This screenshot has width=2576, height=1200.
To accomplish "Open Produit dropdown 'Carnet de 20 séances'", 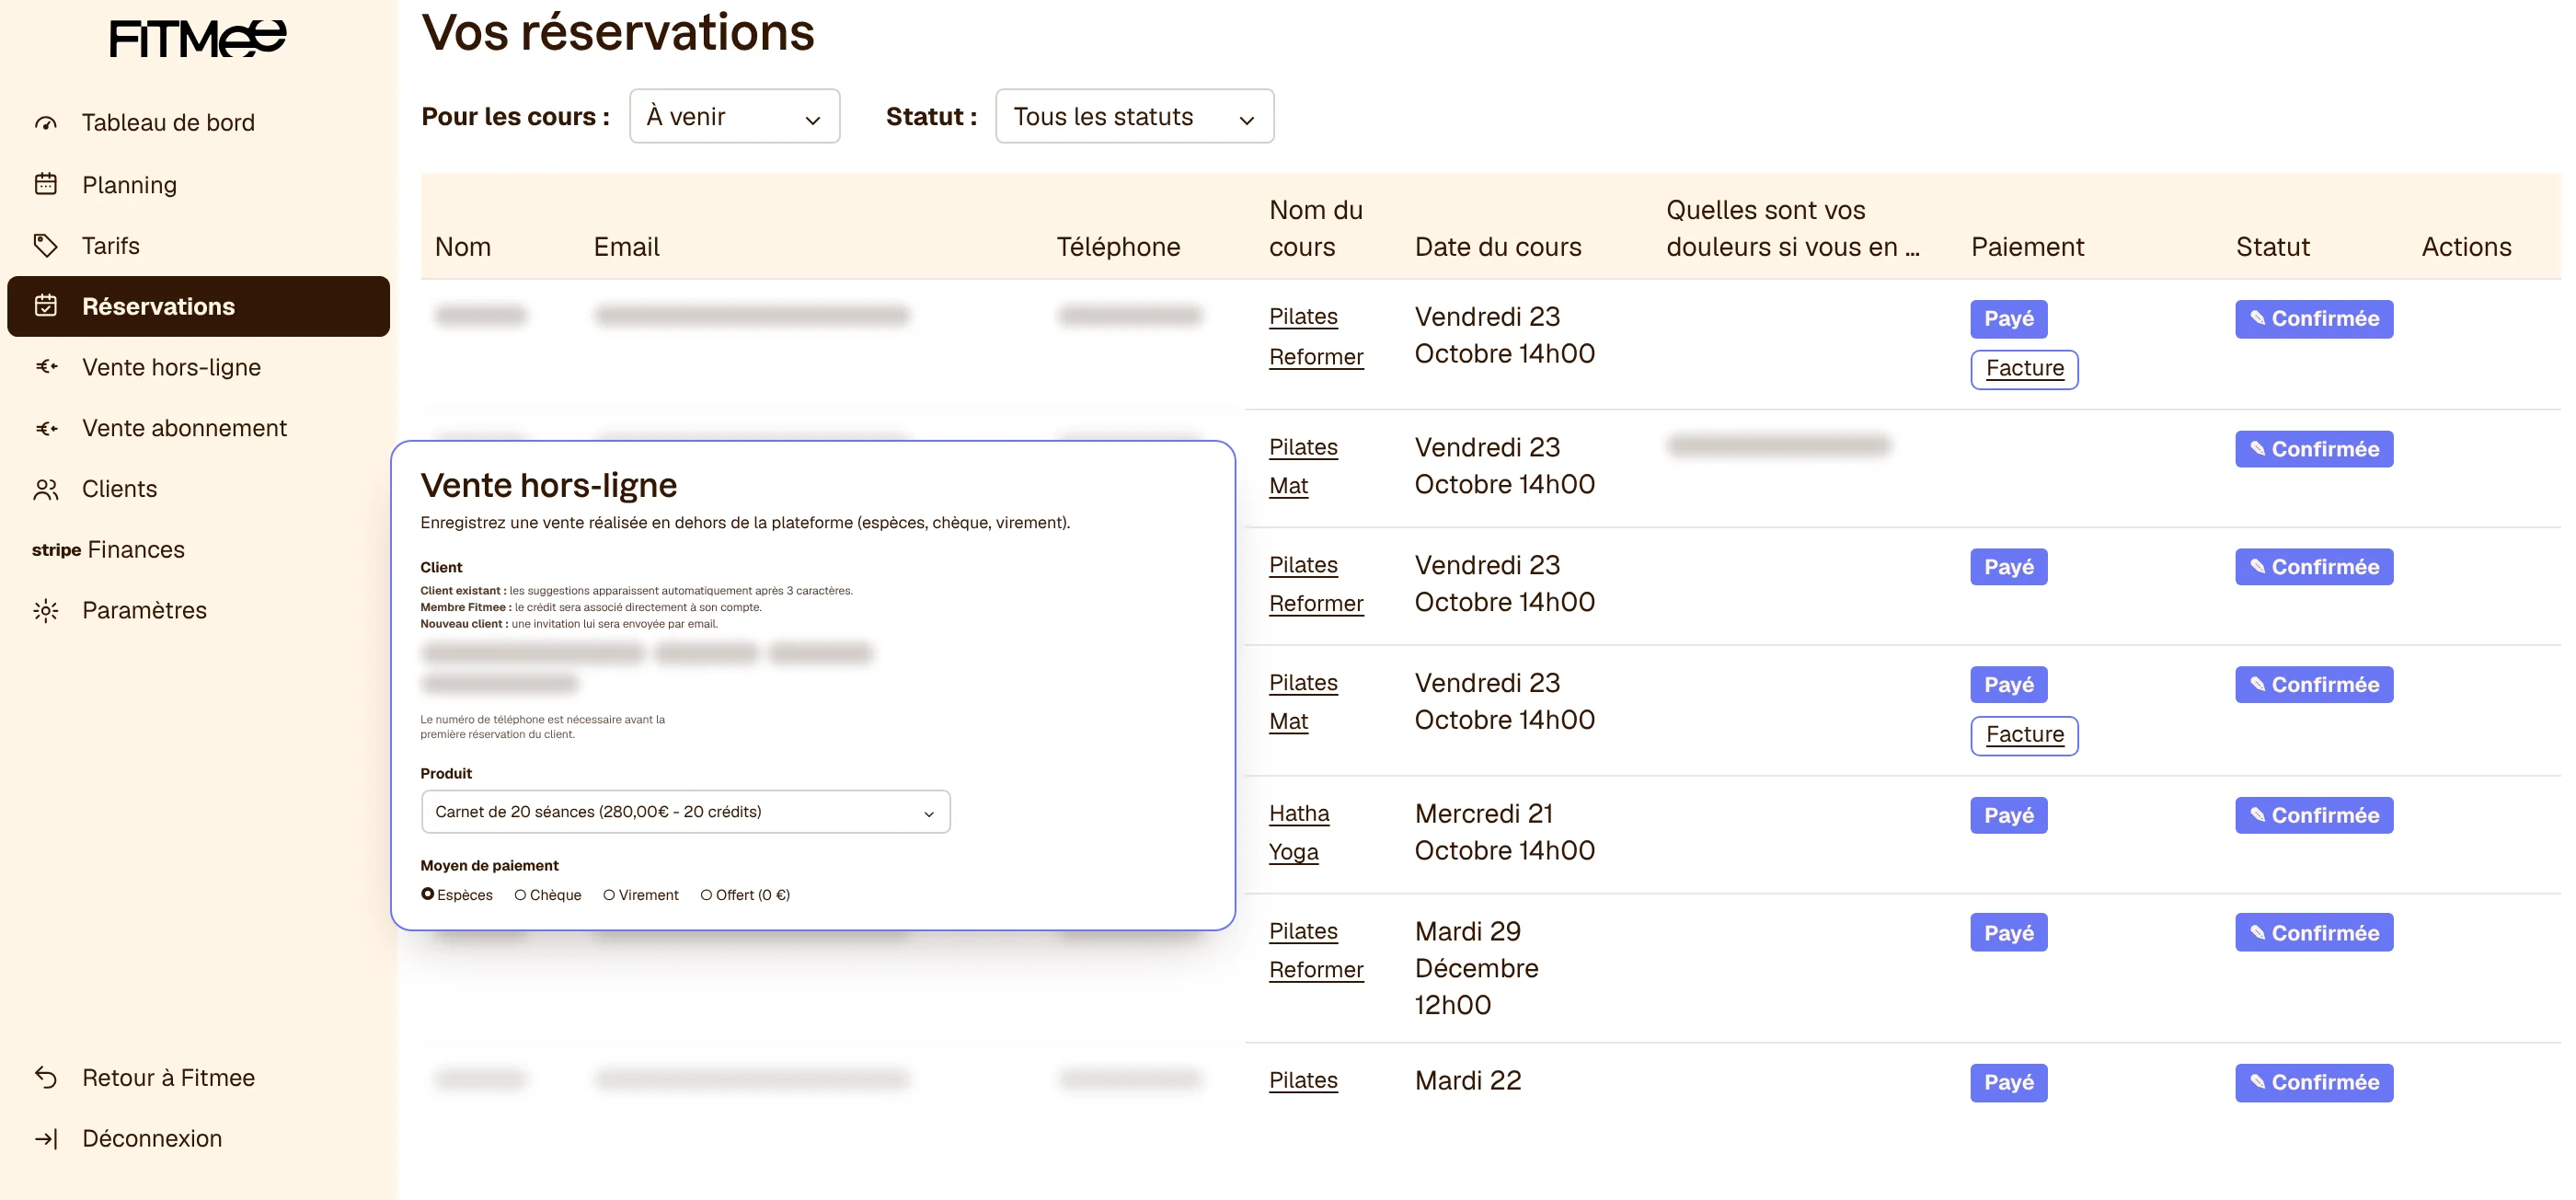I will pyautogui.click(x=685, y=812).
